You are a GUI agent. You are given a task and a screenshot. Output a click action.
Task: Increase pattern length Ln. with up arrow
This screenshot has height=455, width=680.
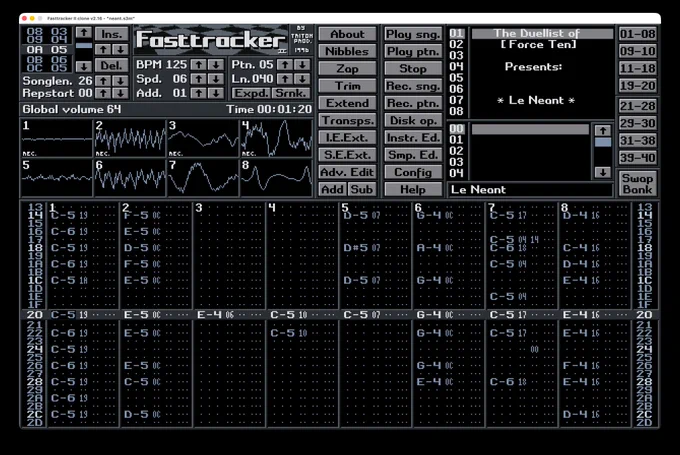(285, 79)
